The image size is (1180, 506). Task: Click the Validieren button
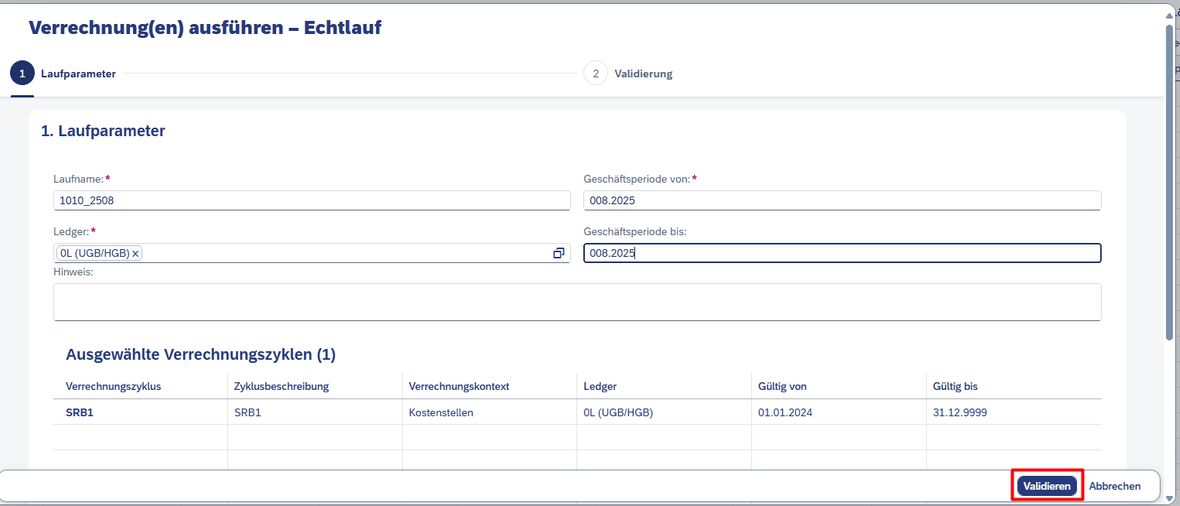1047,486
